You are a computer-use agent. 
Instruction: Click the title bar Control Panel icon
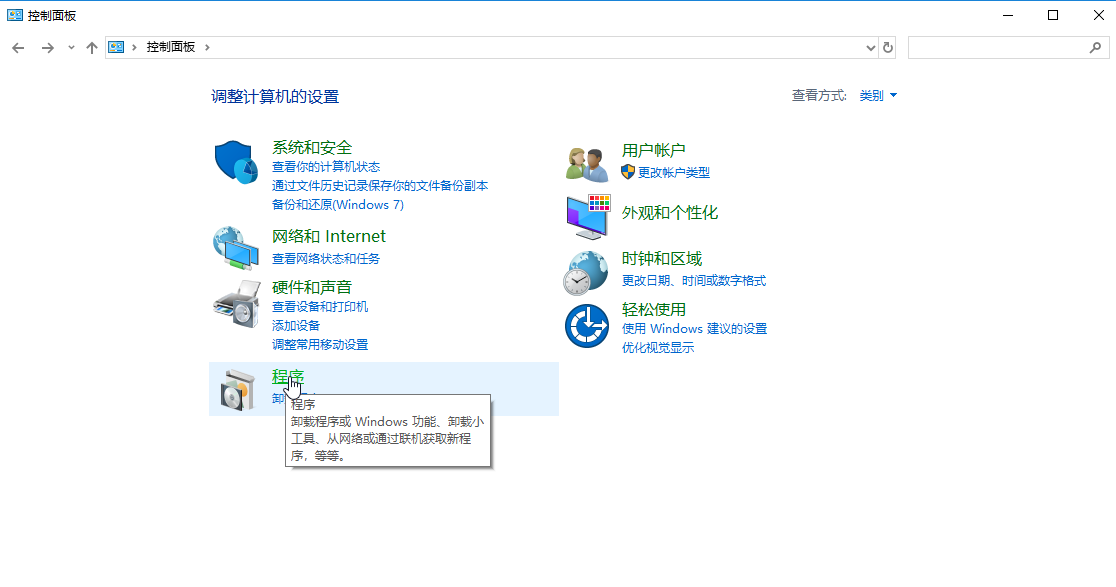pyautogui.click(x=14, y=15)
